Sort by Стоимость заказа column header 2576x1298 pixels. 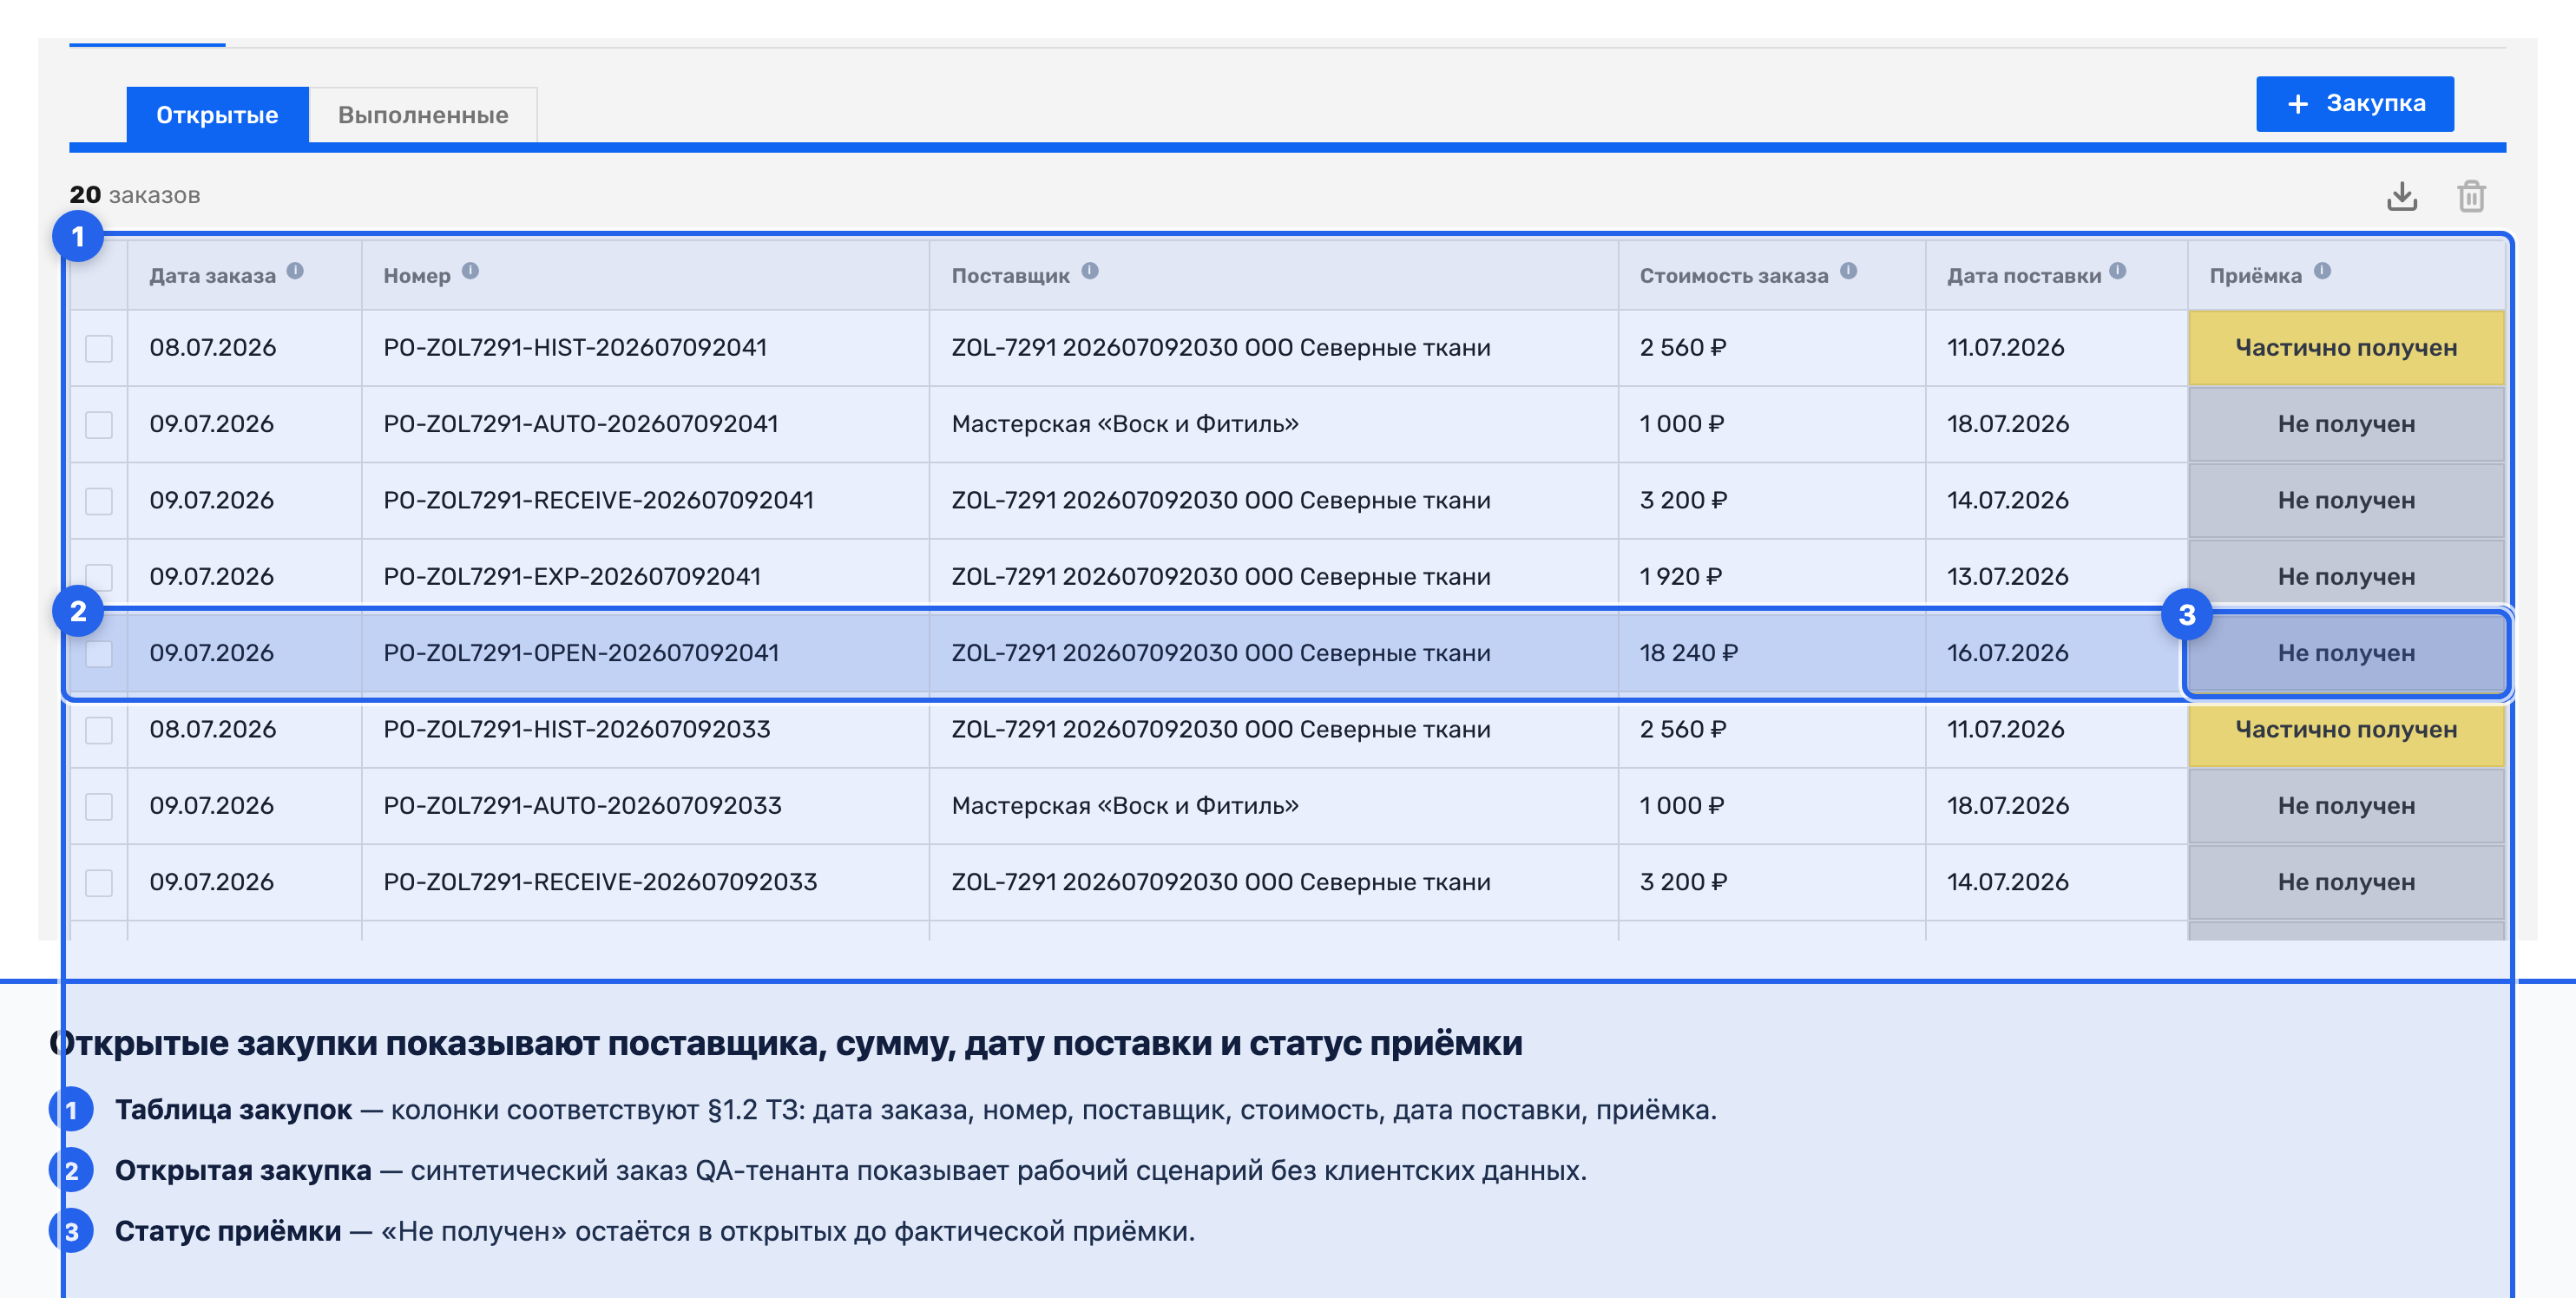click(x=1733, y=276)
